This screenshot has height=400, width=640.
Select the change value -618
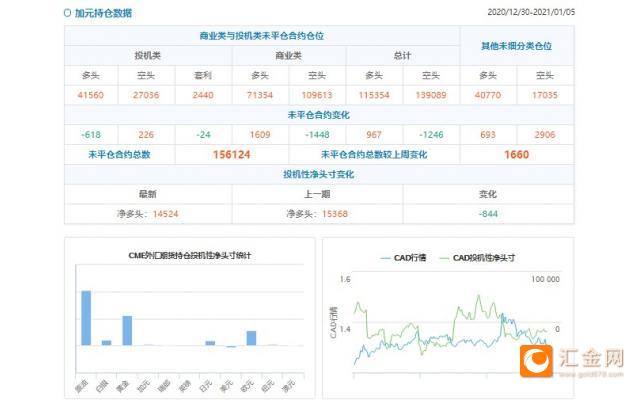coord(91,135)
